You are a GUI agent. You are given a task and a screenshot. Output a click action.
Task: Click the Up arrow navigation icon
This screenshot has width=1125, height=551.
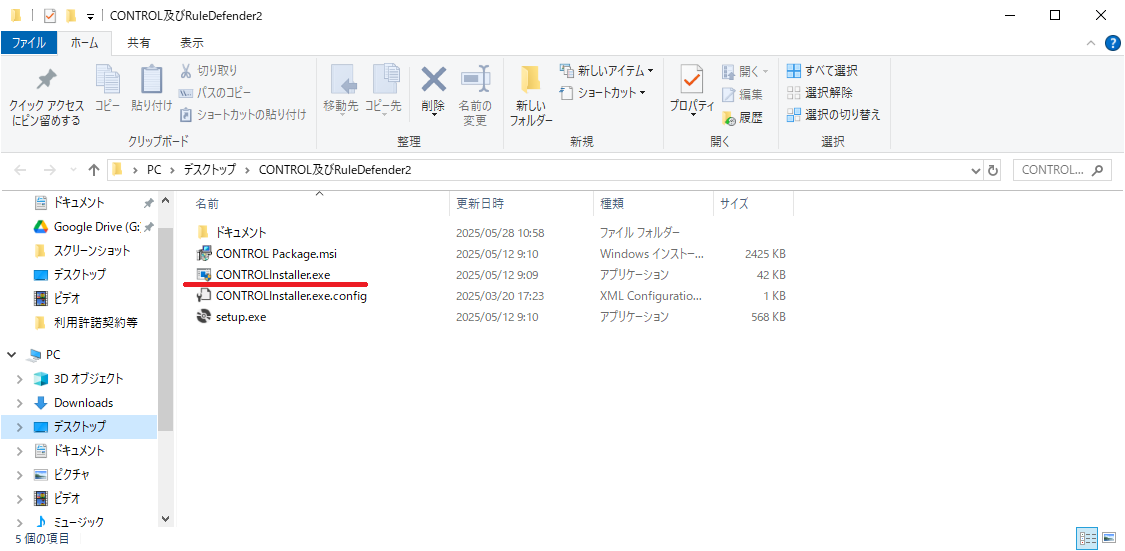(x=94, y=170)
